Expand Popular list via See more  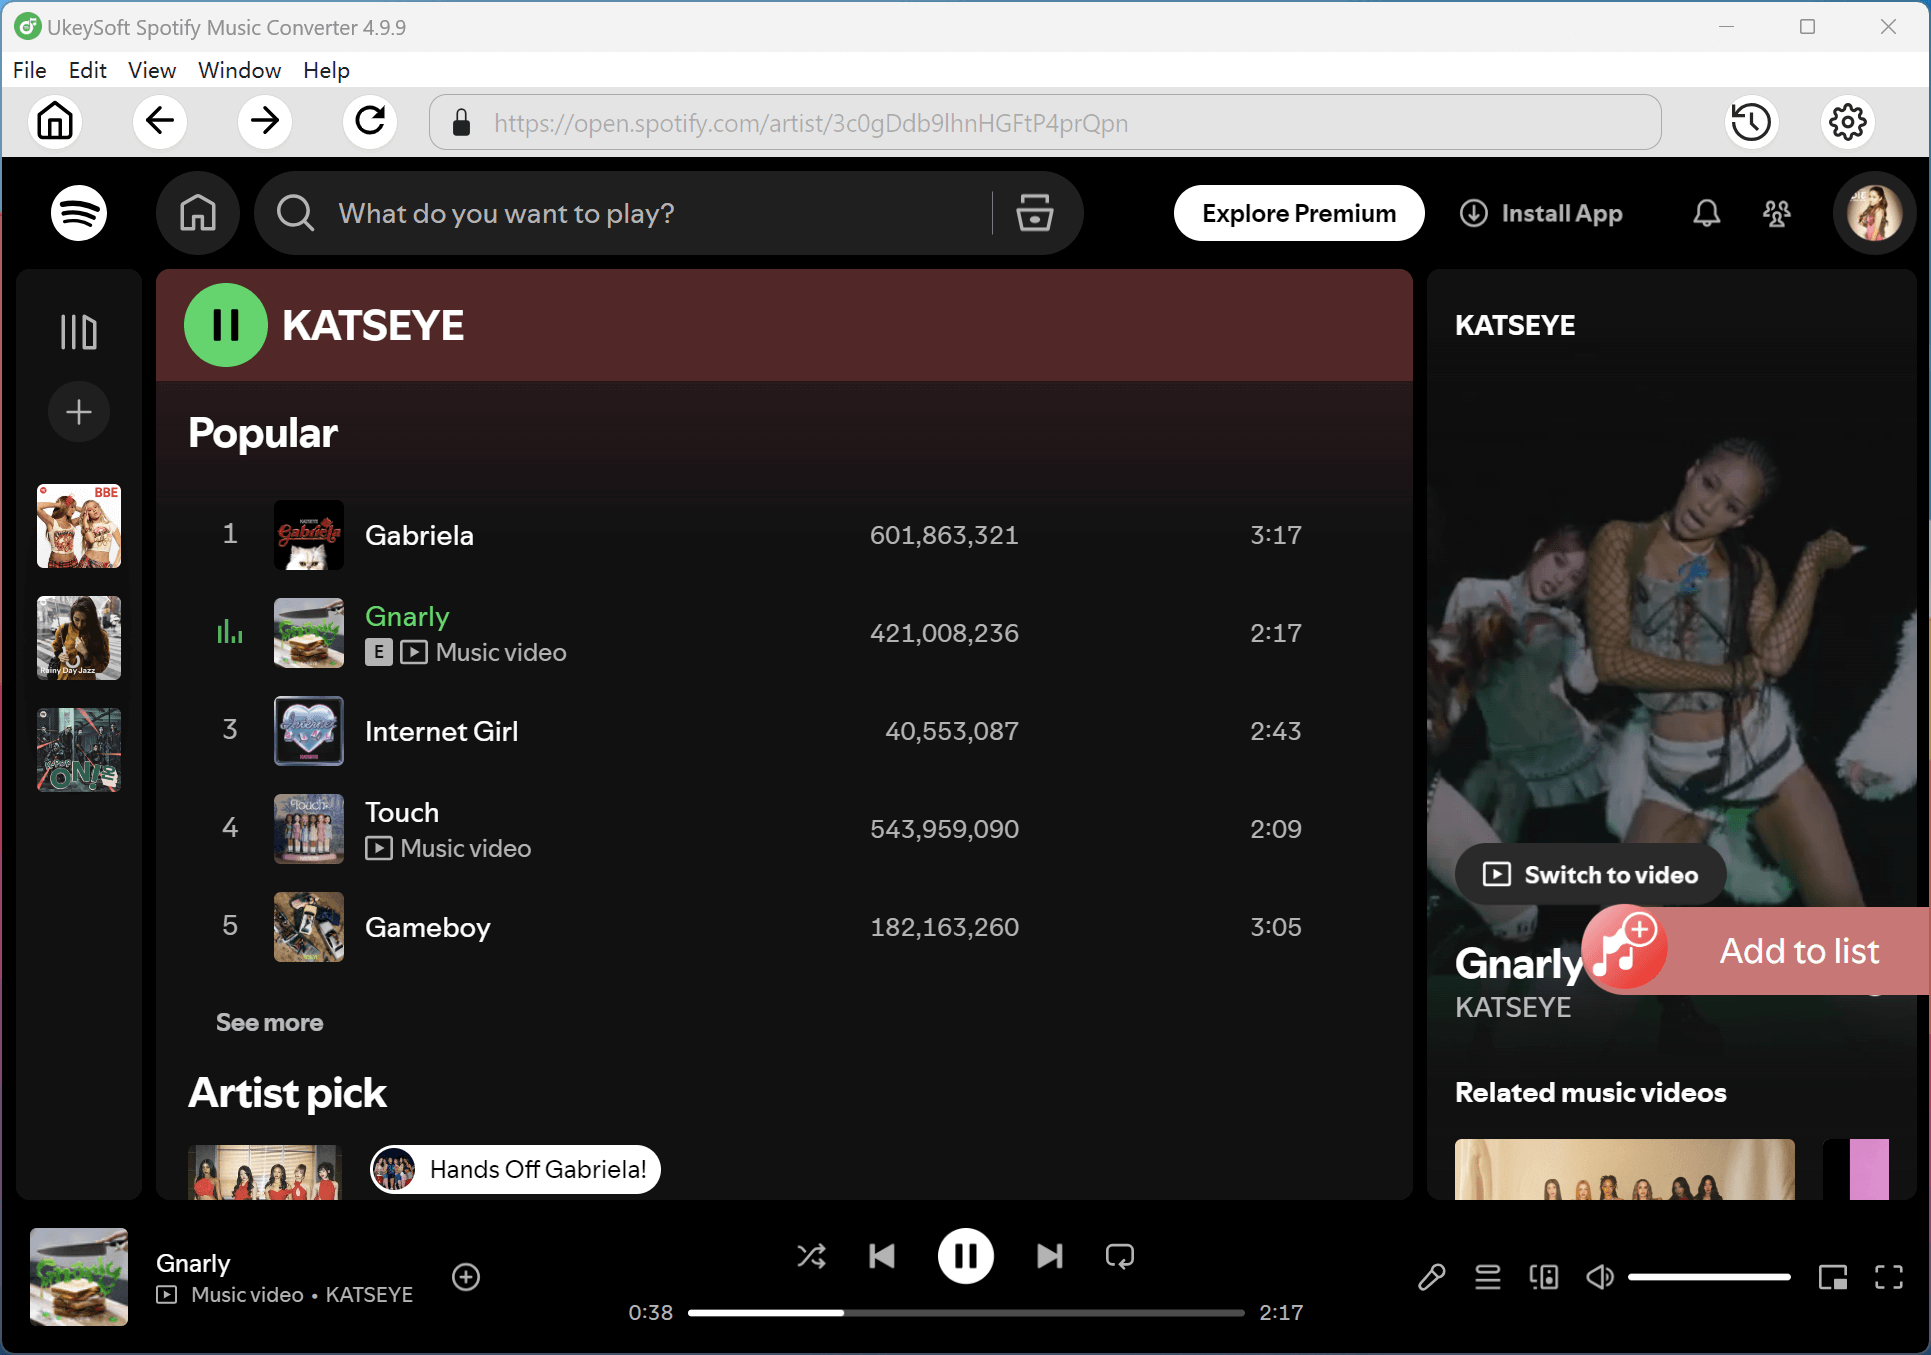click(269, 1022)
